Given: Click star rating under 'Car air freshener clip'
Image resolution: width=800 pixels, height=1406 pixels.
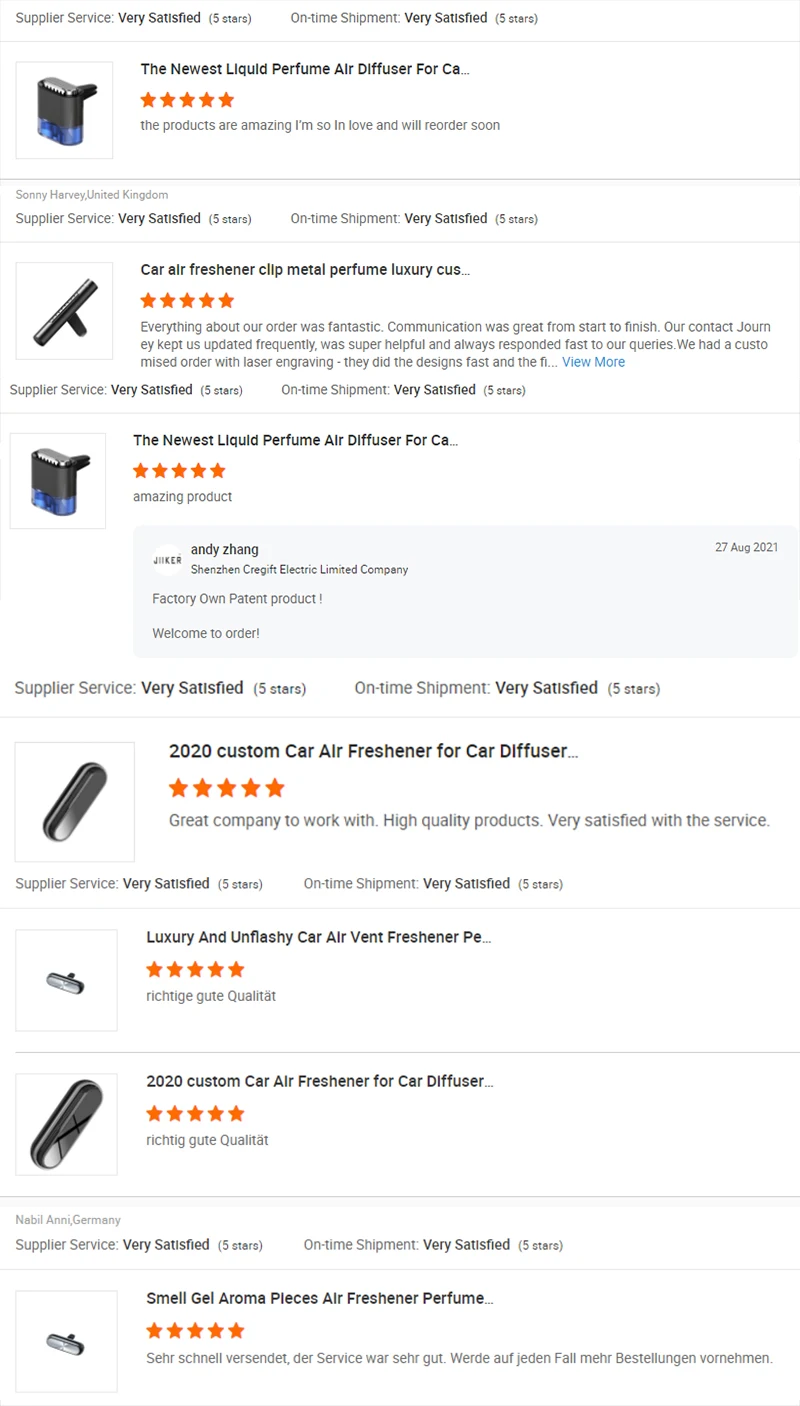Looking at the screenshot, I should point(187,300).
